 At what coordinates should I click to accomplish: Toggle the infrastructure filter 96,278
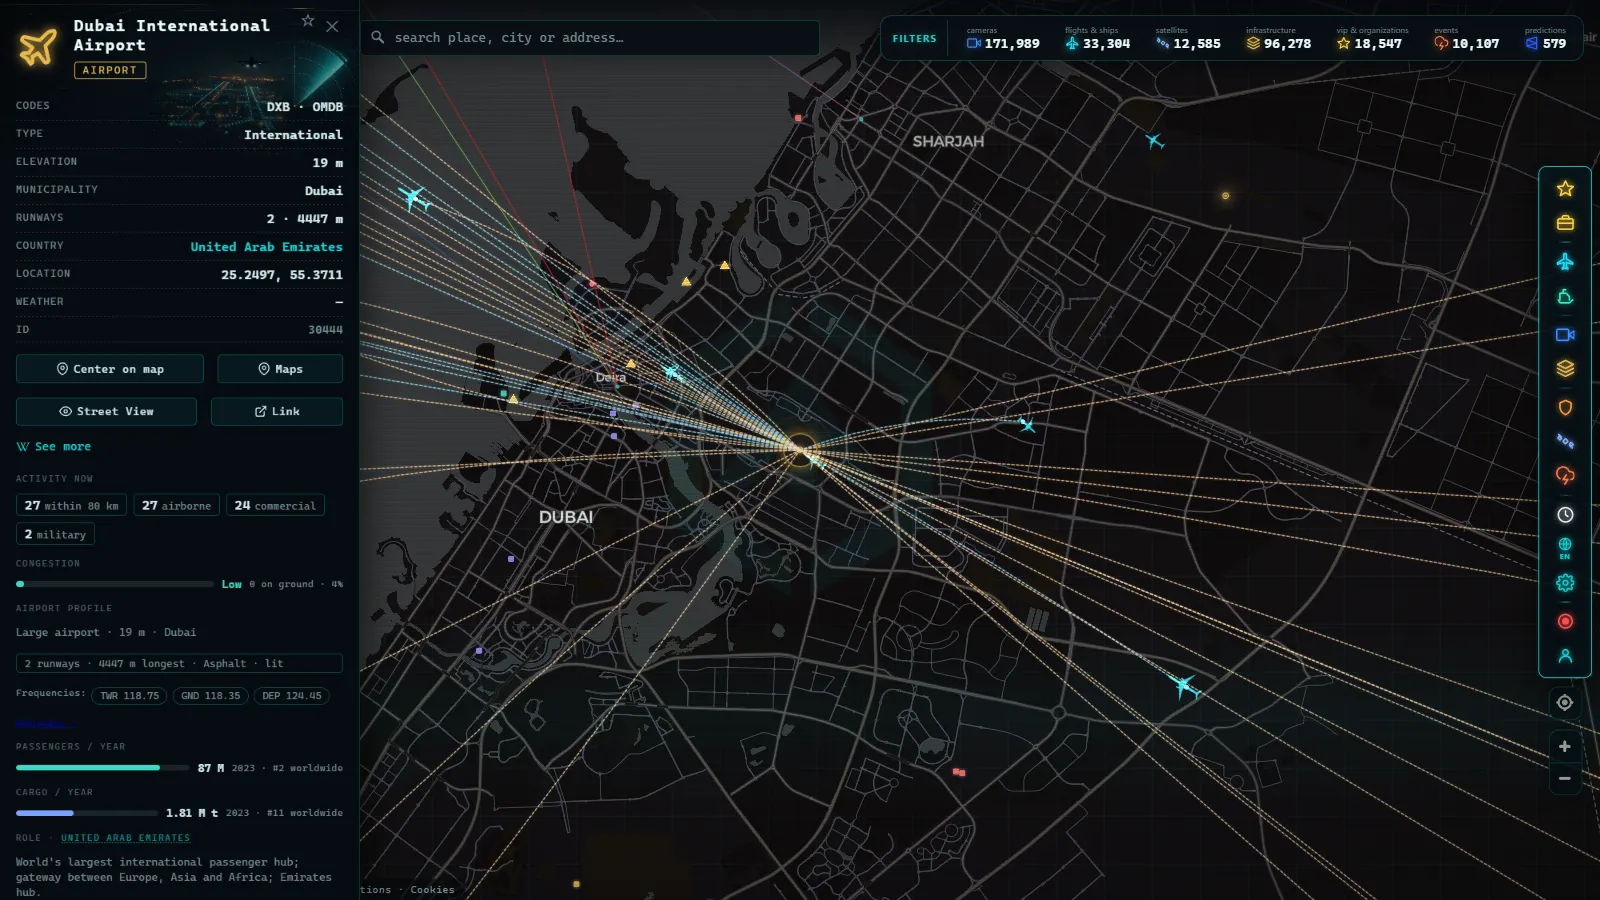(1278, 38)
